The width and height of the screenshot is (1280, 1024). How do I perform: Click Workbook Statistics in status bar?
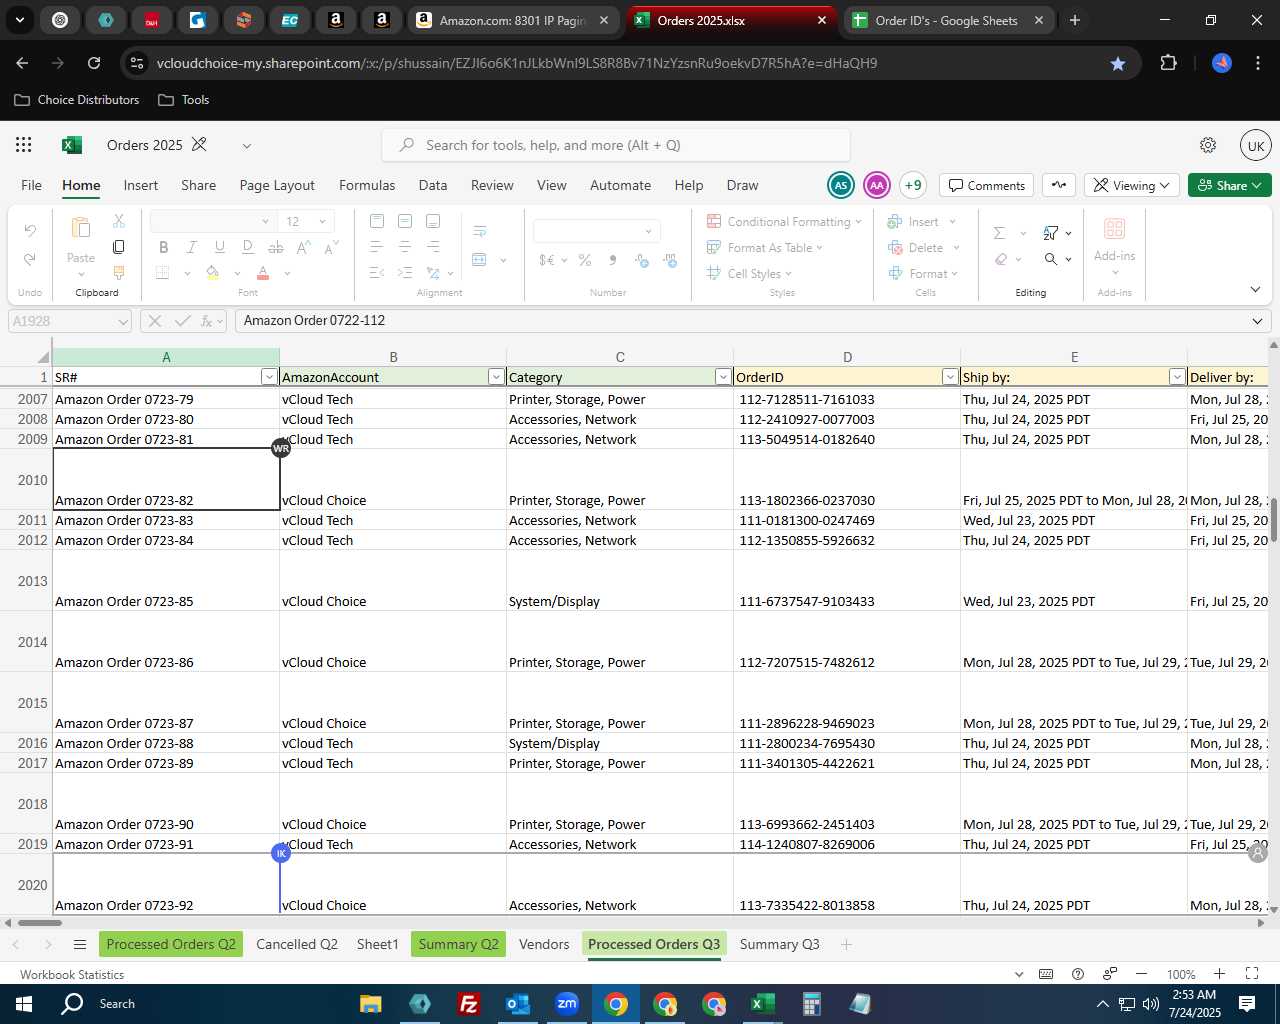[72, 974]
